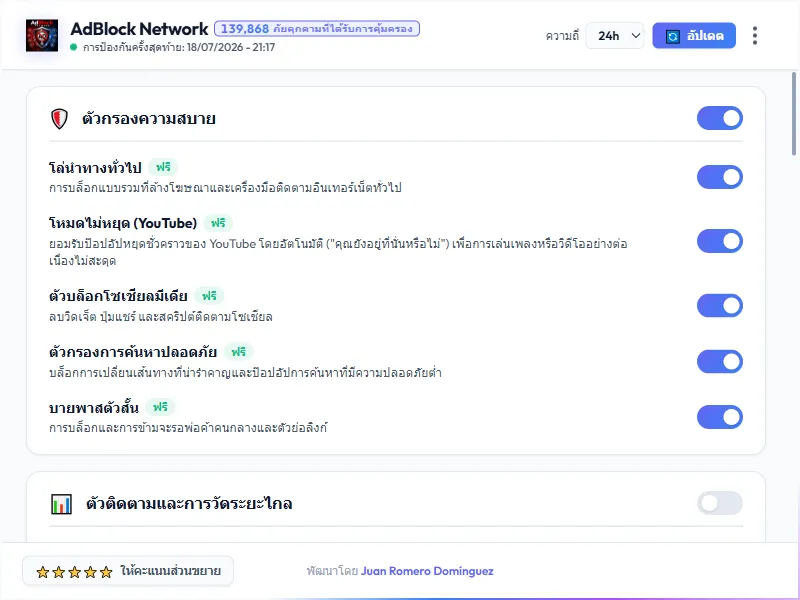The width and height of the screenshot is (800, 600).
Task: Click the ตัวกรองการค้นหาปลอดภัย heading text
Action: click(x=133, y=352)
